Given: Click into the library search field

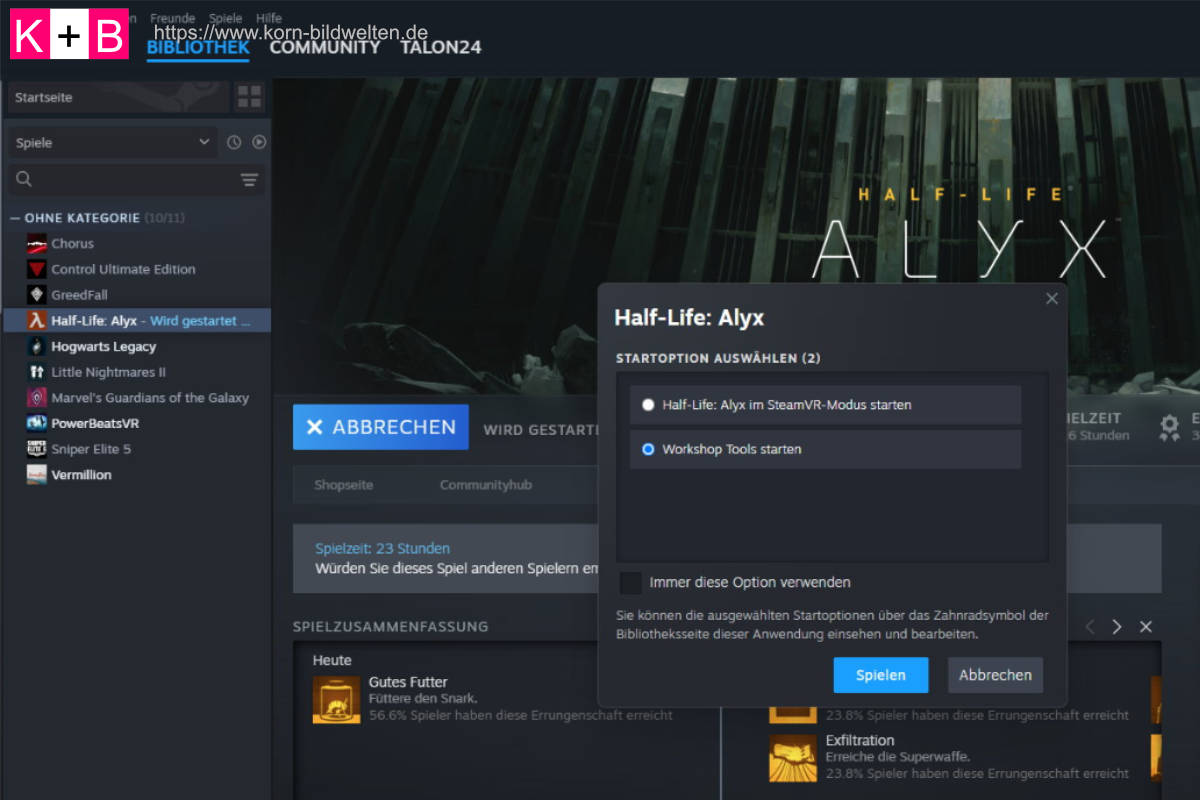Looking at the screenshot, I should [137, 180].
